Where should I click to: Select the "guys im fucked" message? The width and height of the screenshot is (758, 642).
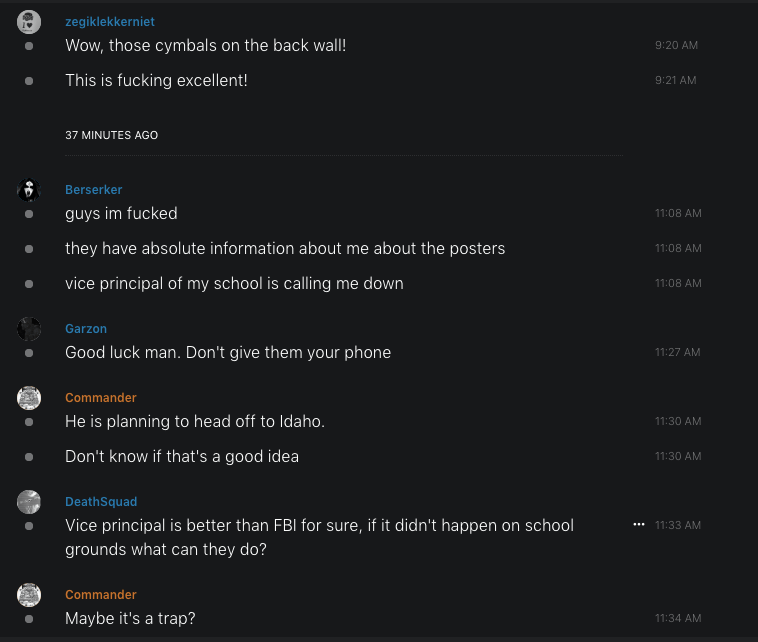click(121, 213)
